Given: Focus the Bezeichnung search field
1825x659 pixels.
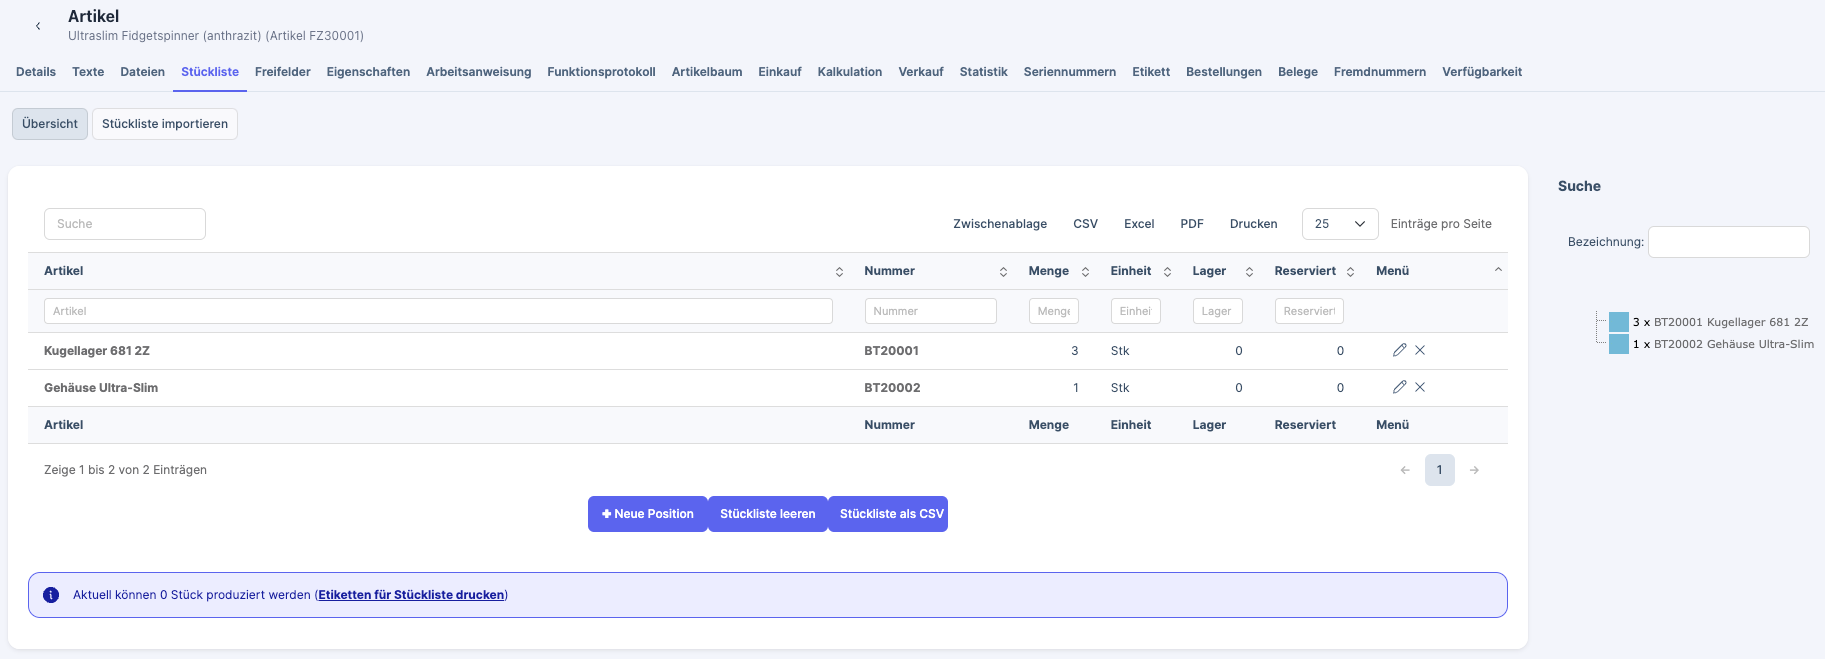Looking at the screenshot, I should (x=1728, y=242).
